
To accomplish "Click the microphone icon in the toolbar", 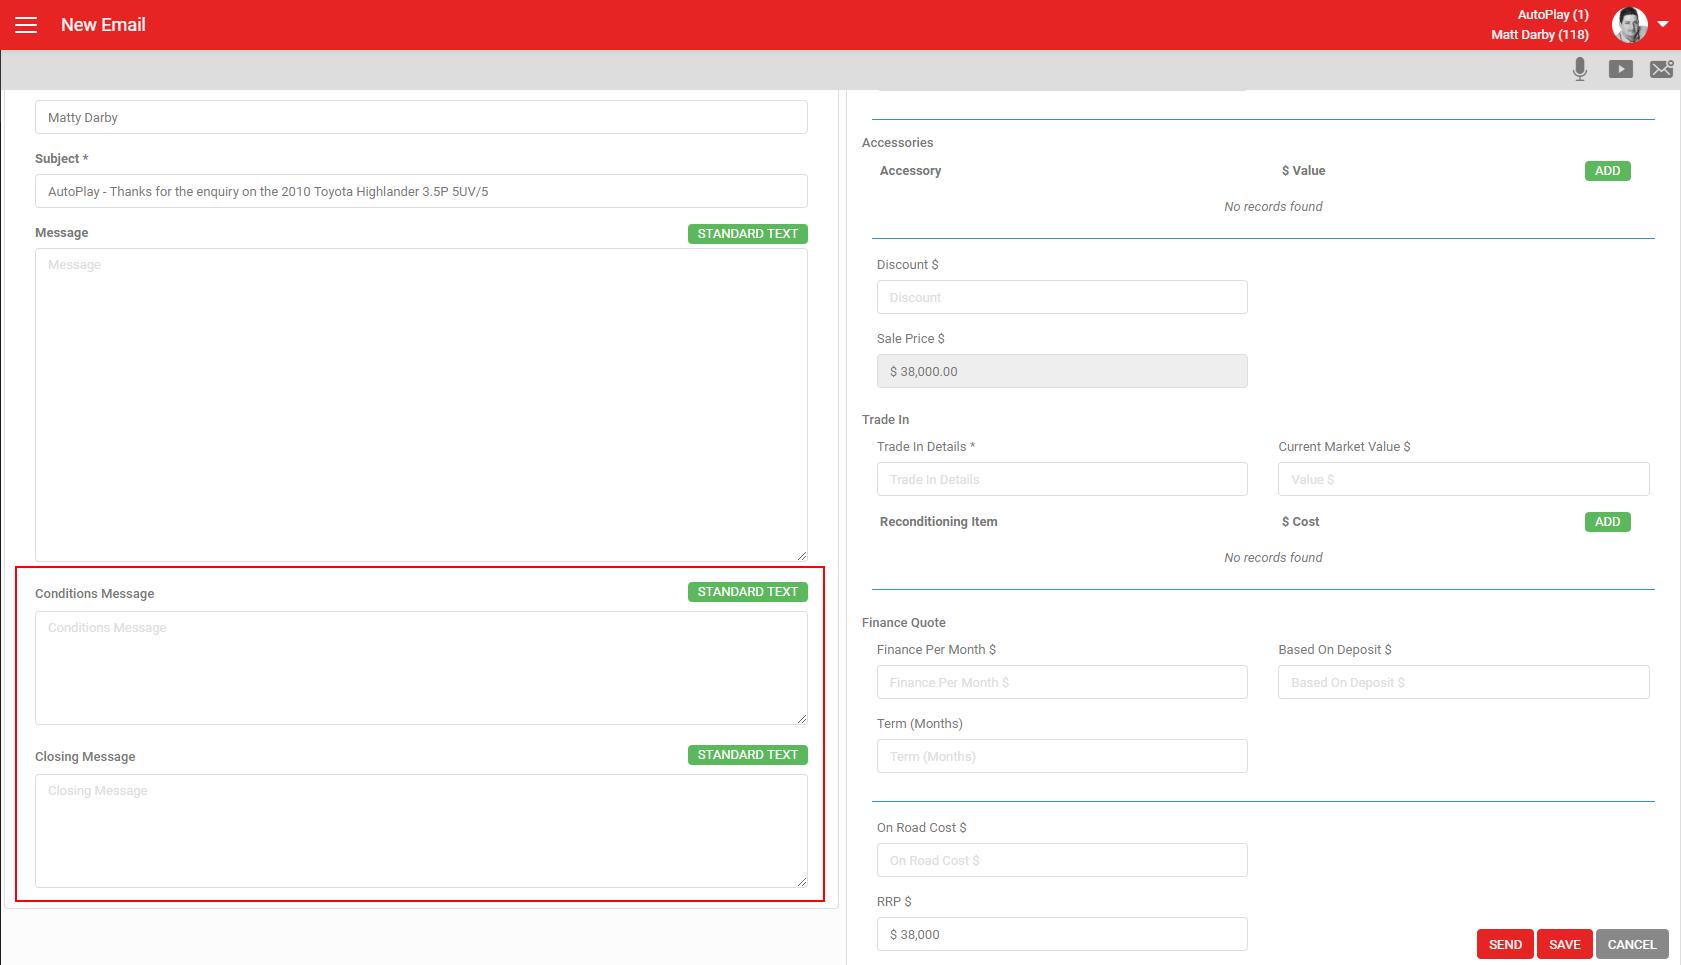I will (x=1580, y=69).
